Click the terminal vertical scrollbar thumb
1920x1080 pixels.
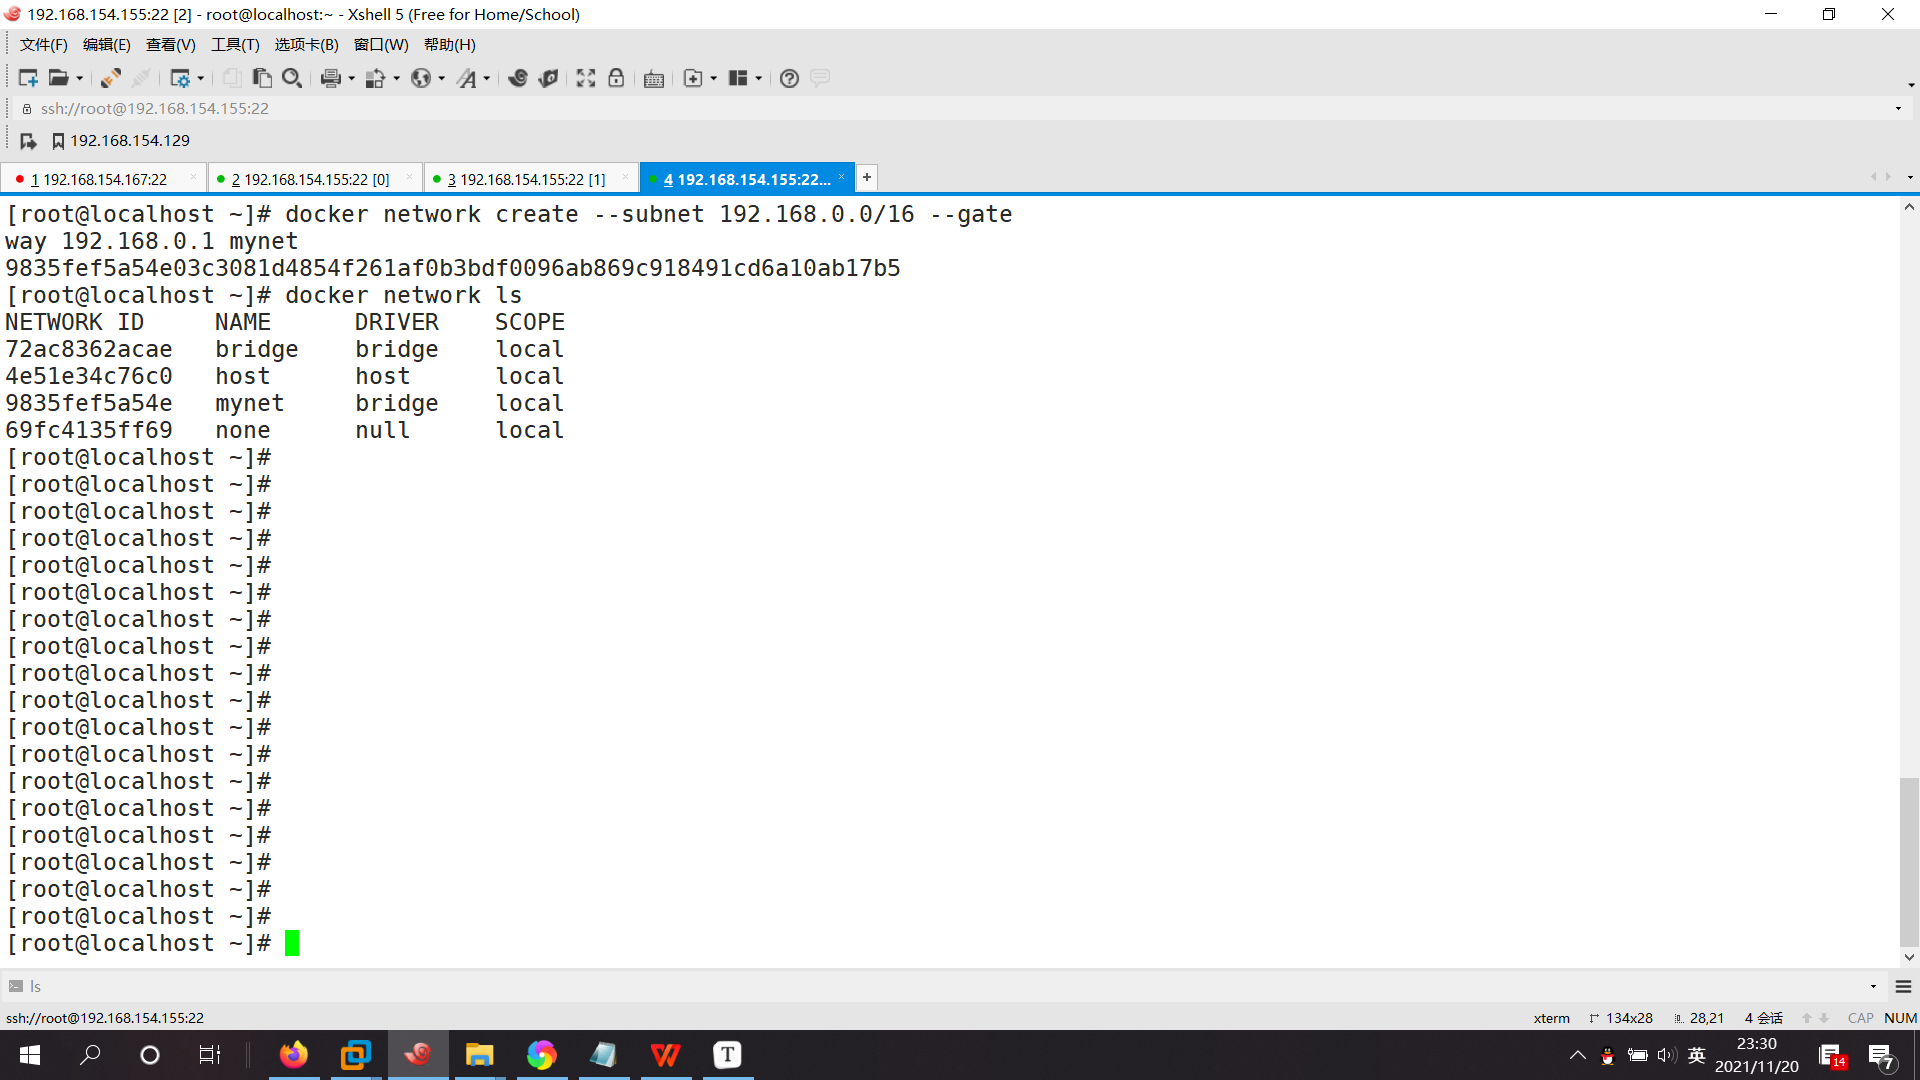pyautogui.click(x=1909, y=860)
